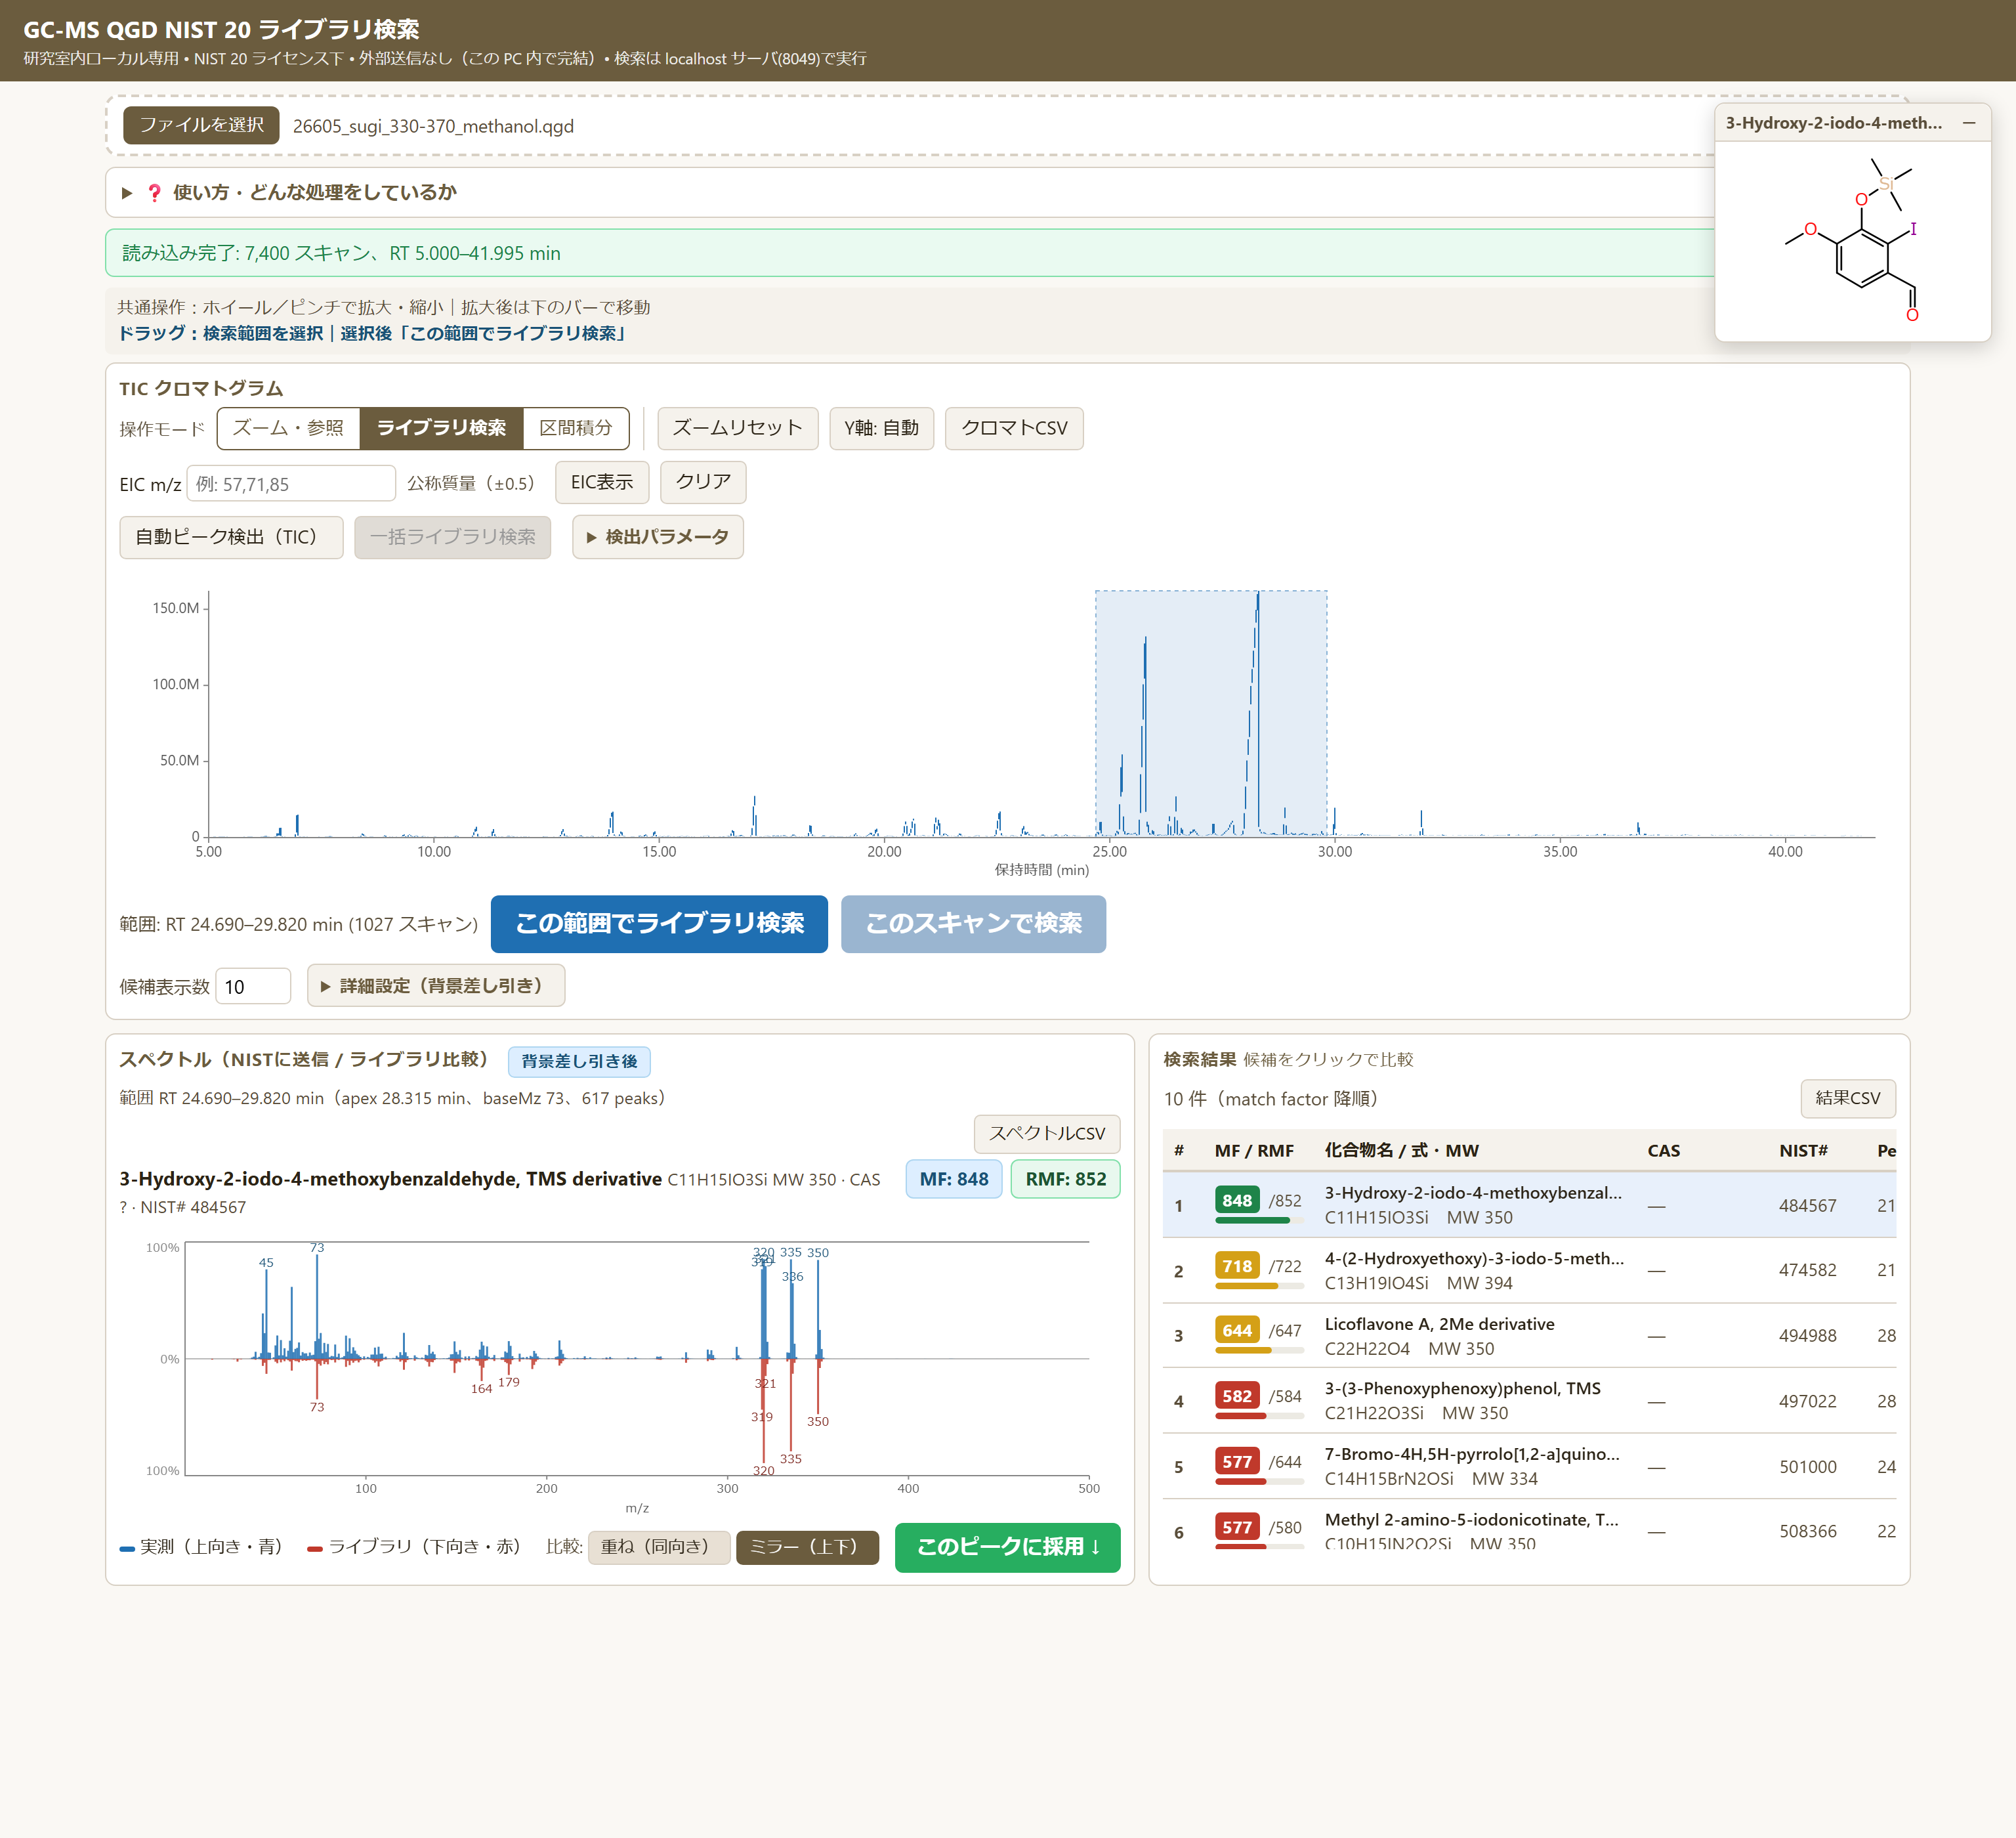Image resolution: width=2016 pixels, height=1838 pixels.
Task: Click ファイルを選択 button
Action: (x=201, y=125)
